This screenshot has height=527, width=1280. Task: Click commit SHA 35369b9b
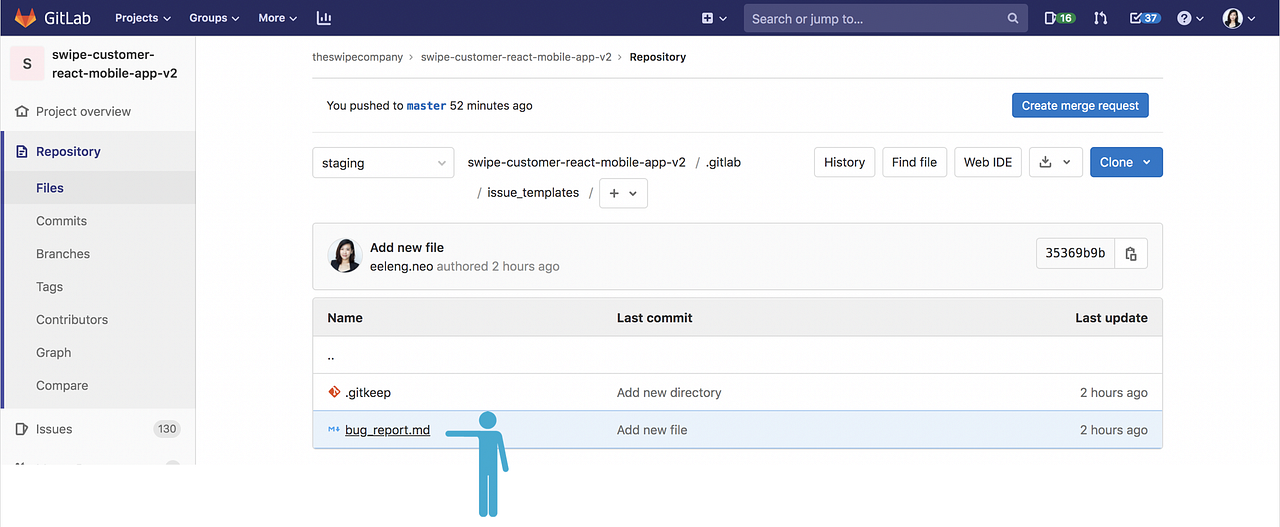coord(1075,254)
